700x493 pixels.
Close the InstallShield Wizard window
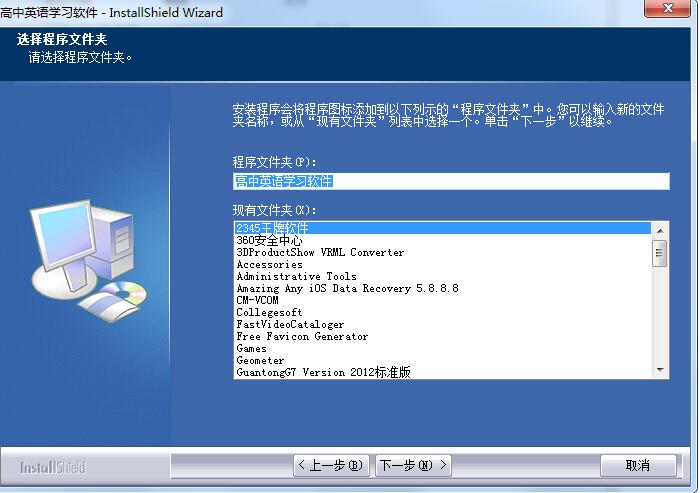click(x=668, y=8)
